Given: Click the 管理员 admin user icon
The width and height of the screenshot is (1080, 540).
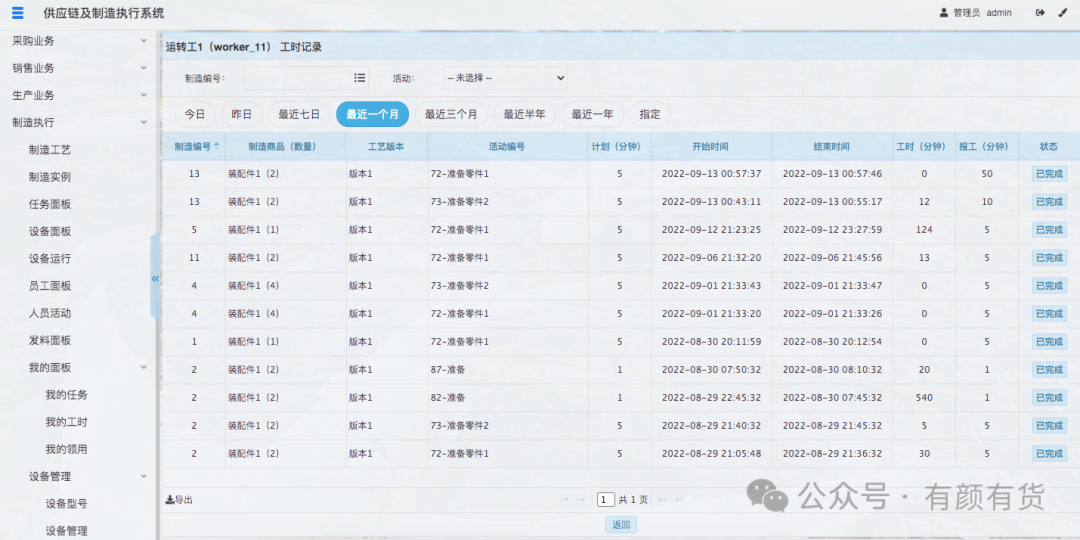Looking at the screenshot, I should (943, 13).
